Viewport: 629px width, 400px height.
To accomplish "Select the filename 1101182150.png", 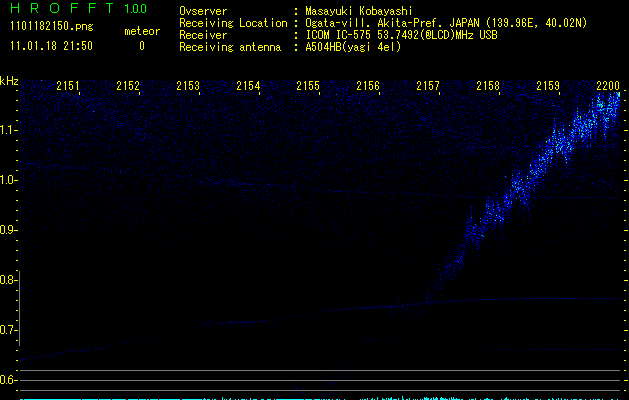I will tap(52, 27).
